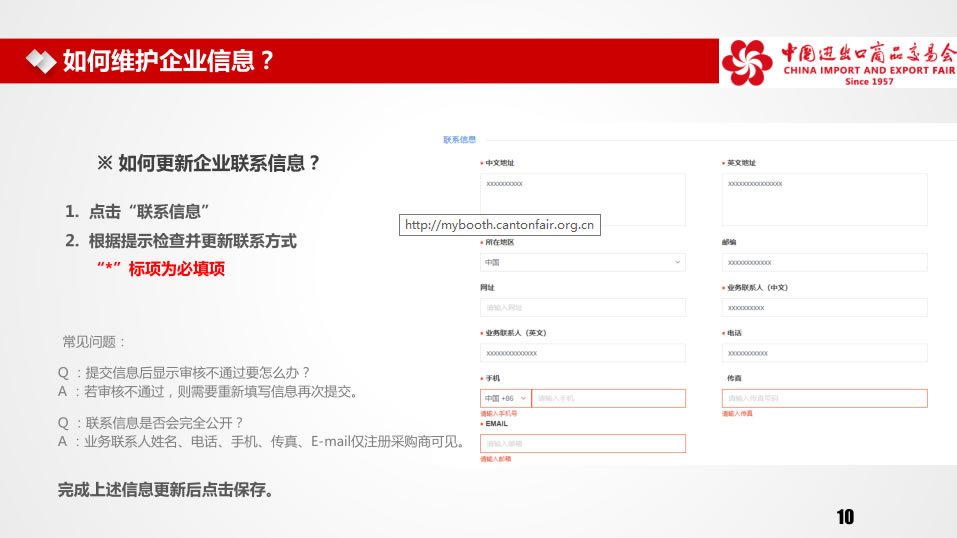Click the red note “*”标项为必填项
This screenshot has height=538, width=957.
[161, 269]
